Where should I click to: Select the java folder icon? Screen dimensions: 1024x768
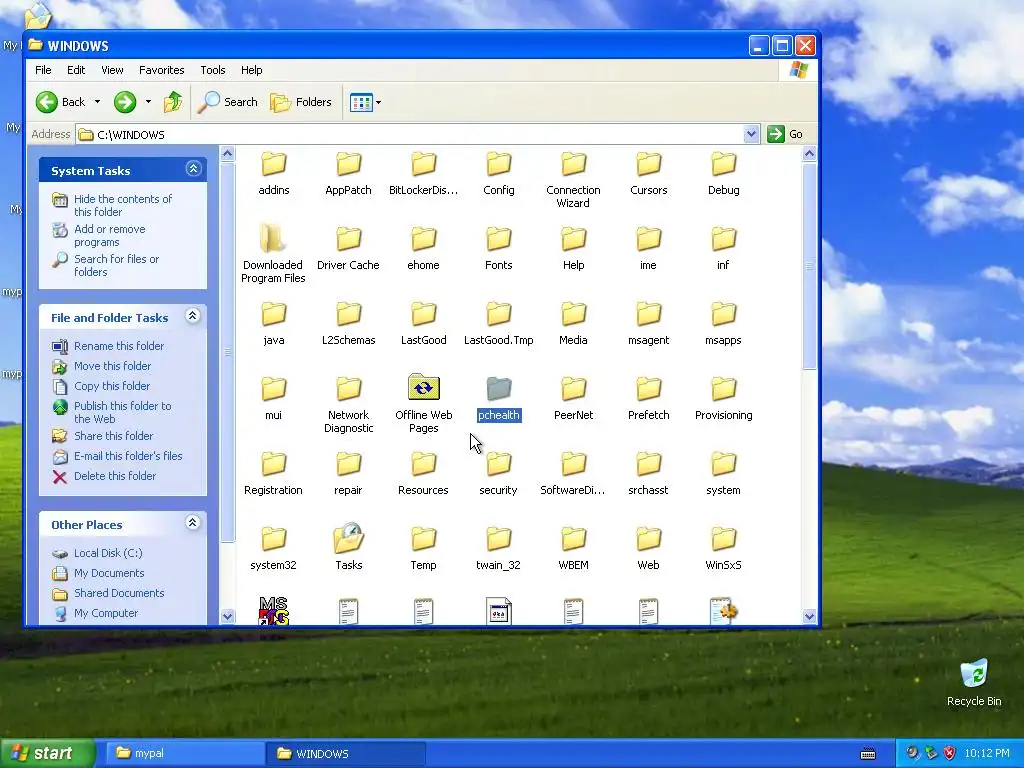(x=274, y=314)
